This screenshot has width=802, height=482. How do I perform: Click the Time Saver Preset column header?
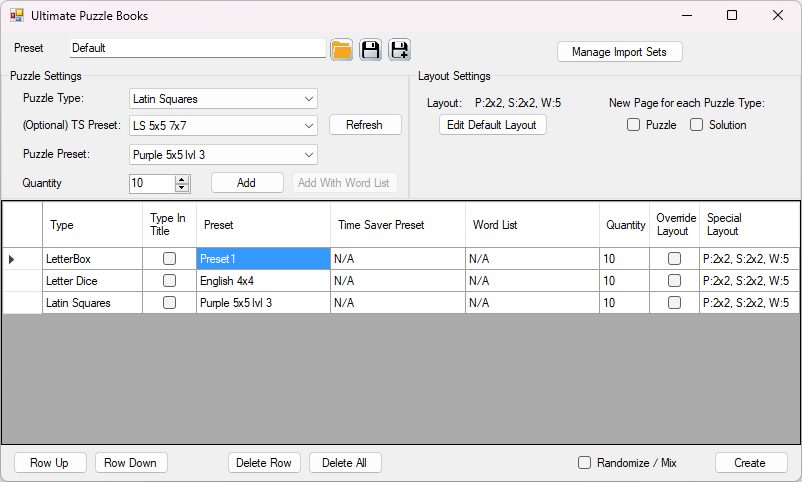click(397, 225)
